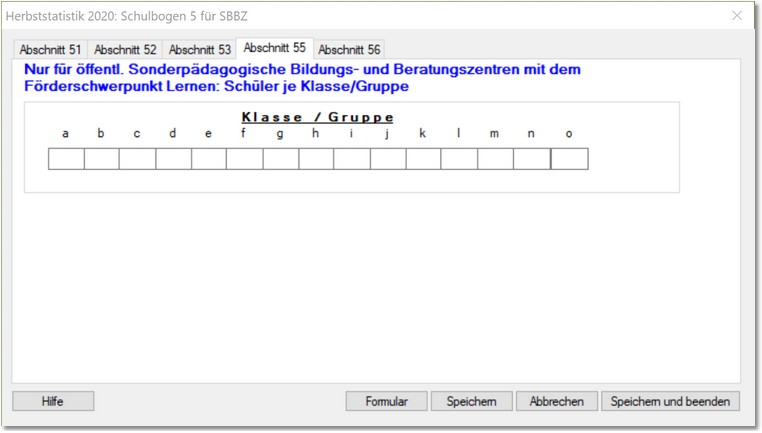Click the Formular button
The height and width of the screenshot is (433, 762).
click(x=386, y=401)
